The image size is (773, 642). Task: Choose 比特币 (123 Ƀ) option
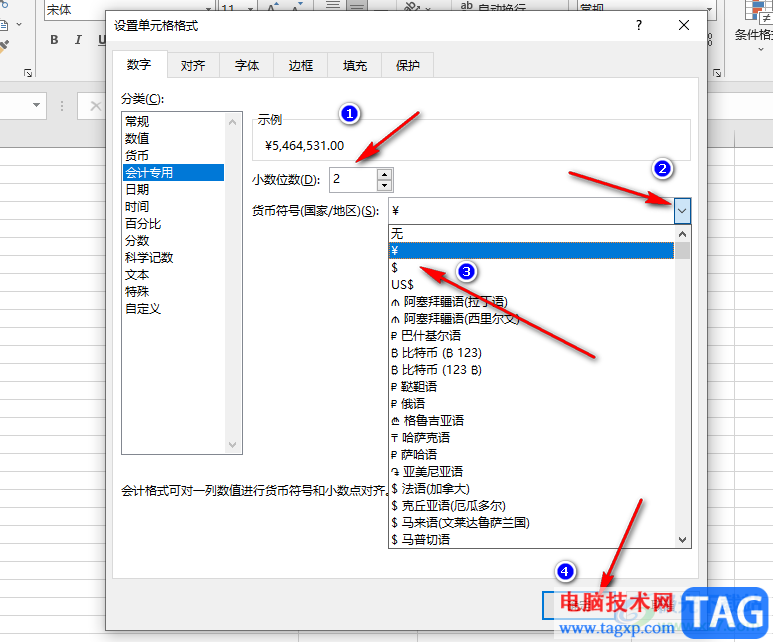click(x=531, y=369)
